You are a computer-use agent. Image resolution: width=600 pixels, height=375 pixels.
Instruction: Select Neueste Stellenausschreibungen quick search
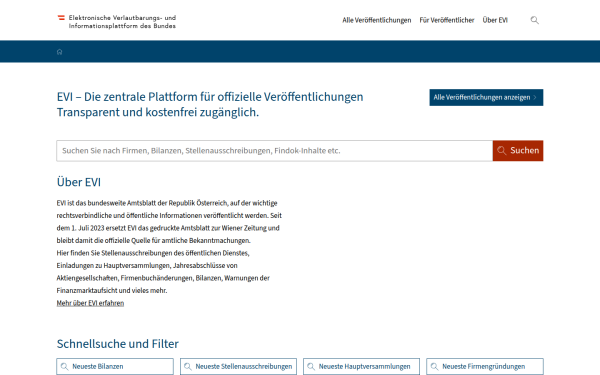click(x=238, y=367)
